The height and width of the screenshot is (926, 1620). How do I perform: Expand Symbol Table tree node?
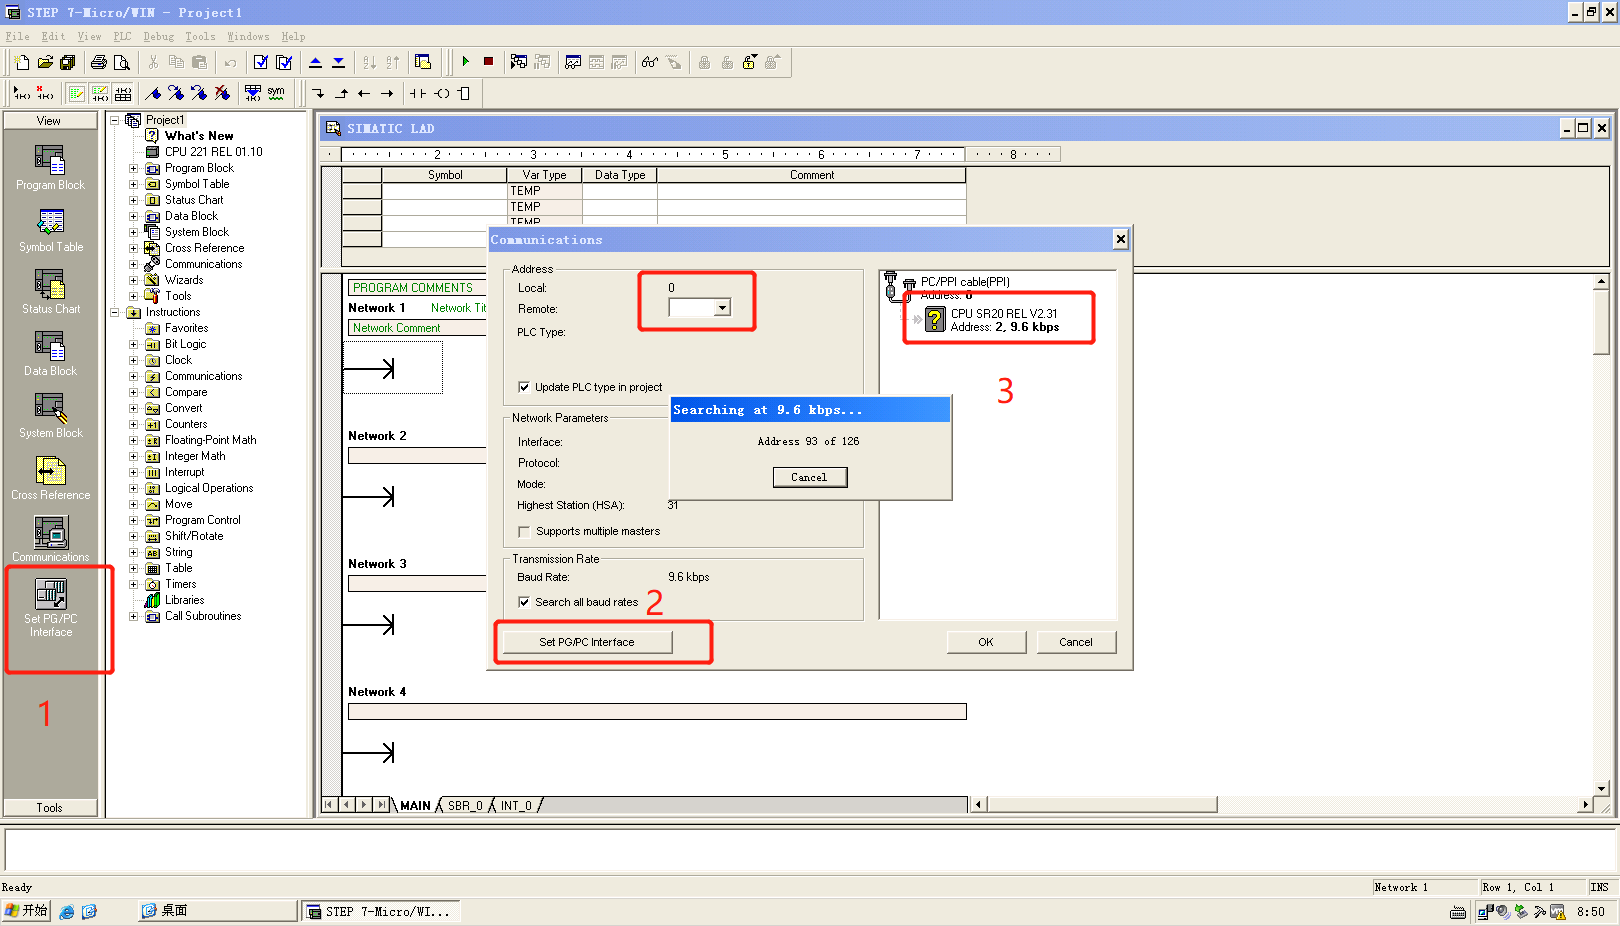133,184
